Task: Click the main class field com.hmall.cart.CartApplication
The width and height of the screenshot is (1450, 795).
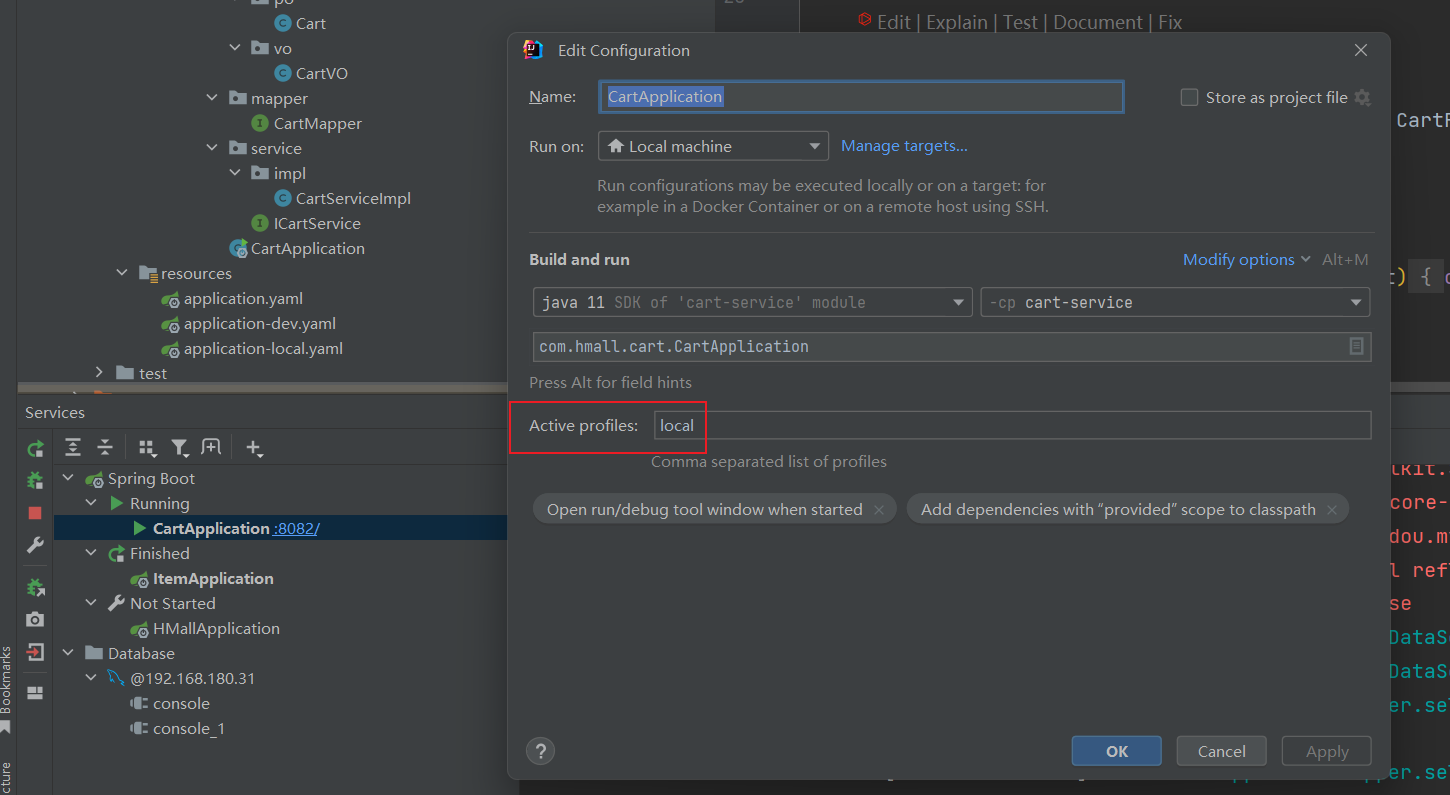Action: click(952, 346)
